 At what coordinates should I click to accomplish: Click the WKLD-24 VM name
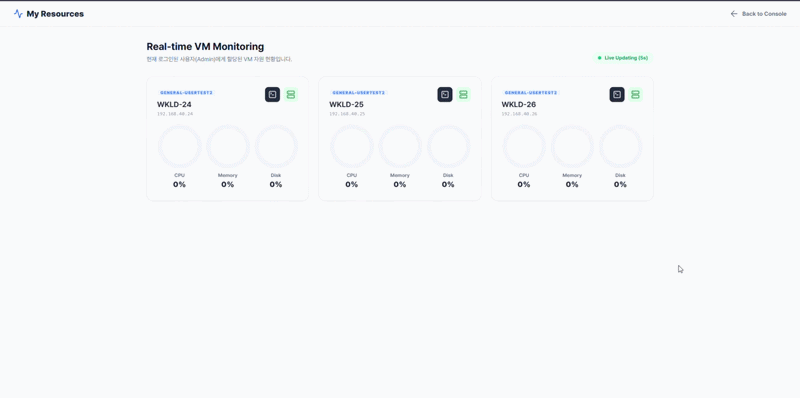point(174,105)
